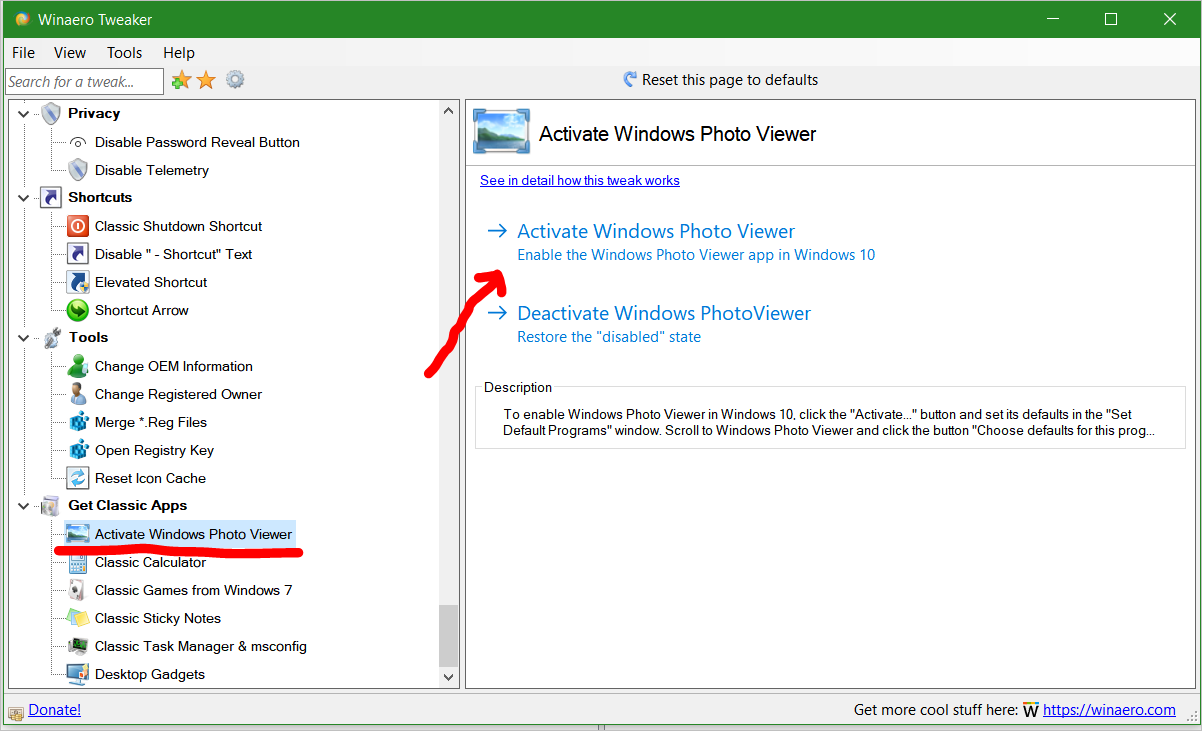Click the tree scrollbar down arrow
The image size is (1202, 731).
pyautogui.click(x=449, y=678)
